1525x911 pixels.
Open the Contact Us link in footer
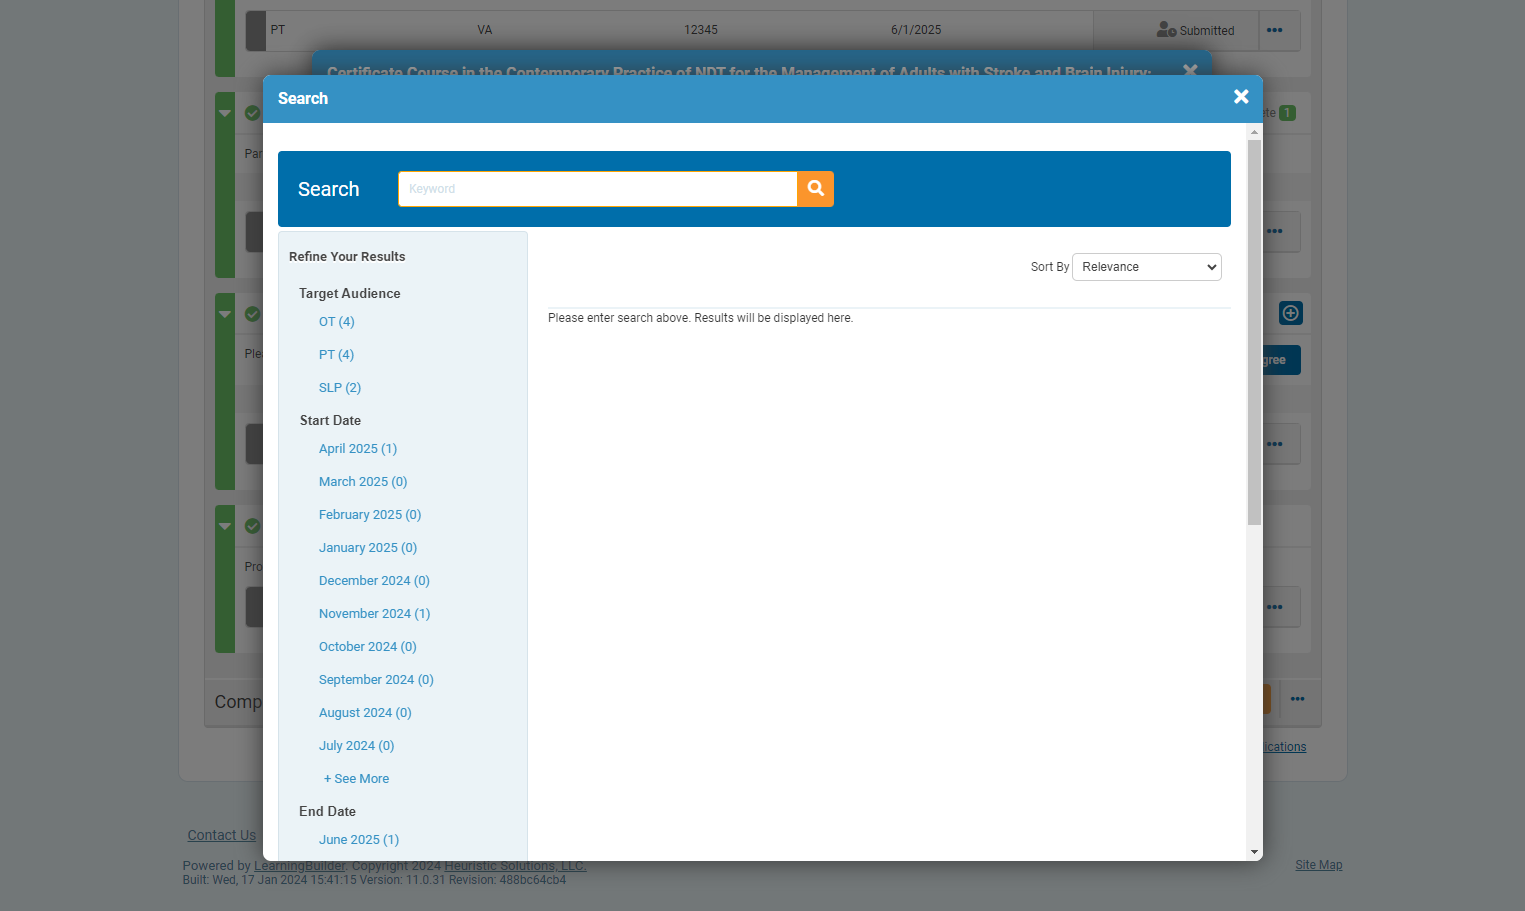pyautogui.click(x=222, y=835)
